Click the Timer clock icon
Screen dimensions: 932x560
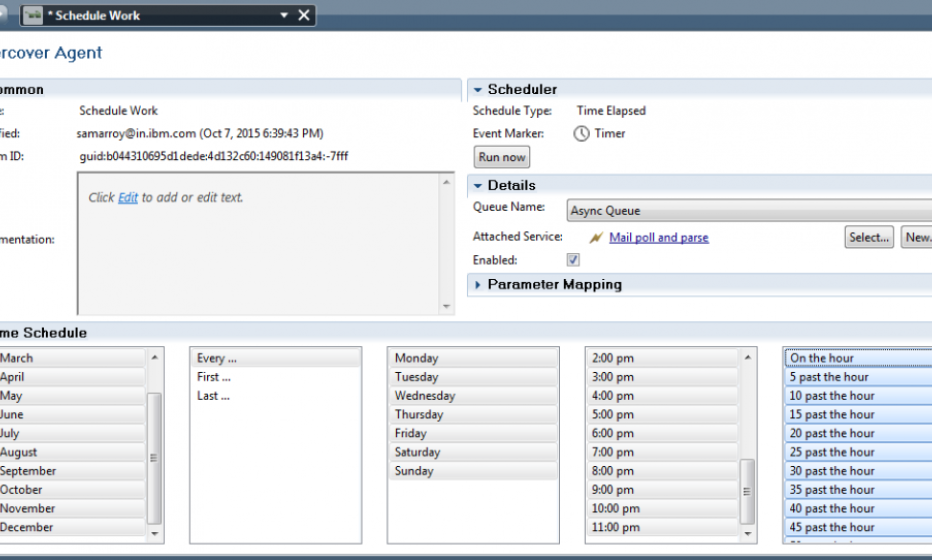[x=581, y=134]
